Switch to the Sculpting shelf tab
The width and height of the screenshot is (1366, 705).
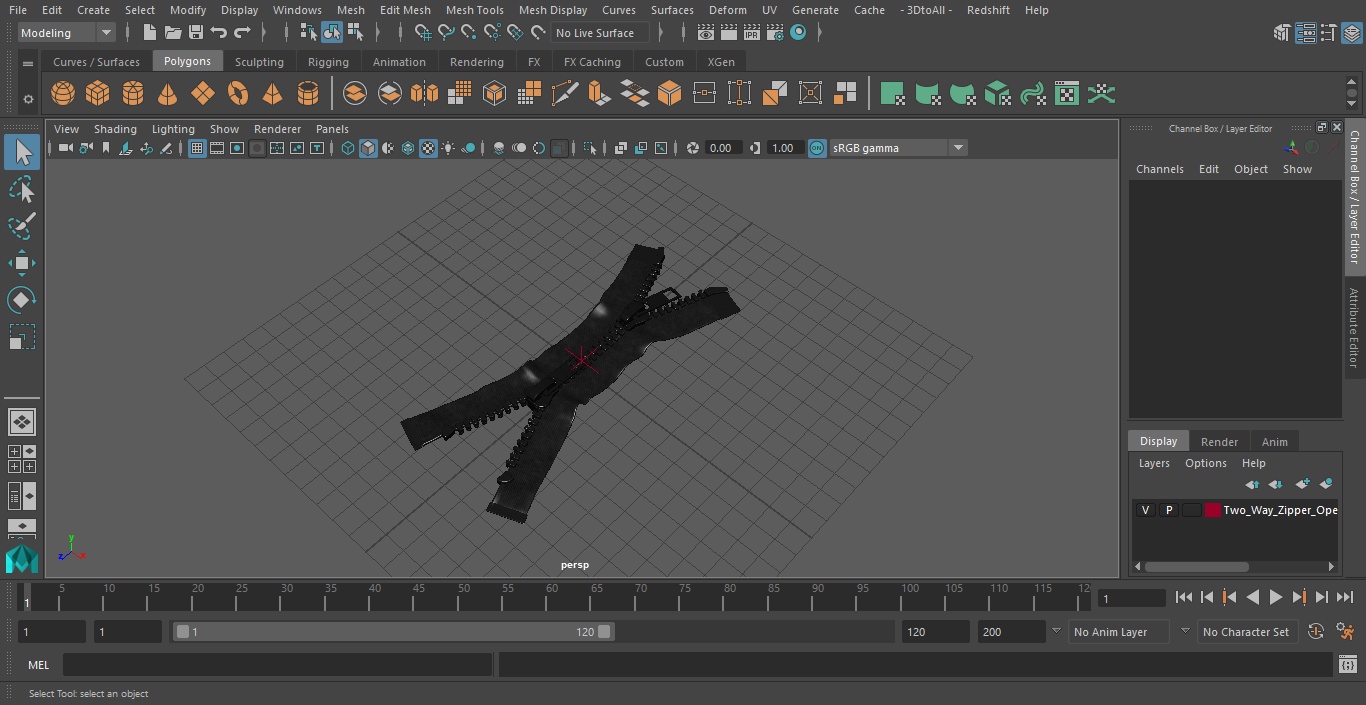pos(259,62)
